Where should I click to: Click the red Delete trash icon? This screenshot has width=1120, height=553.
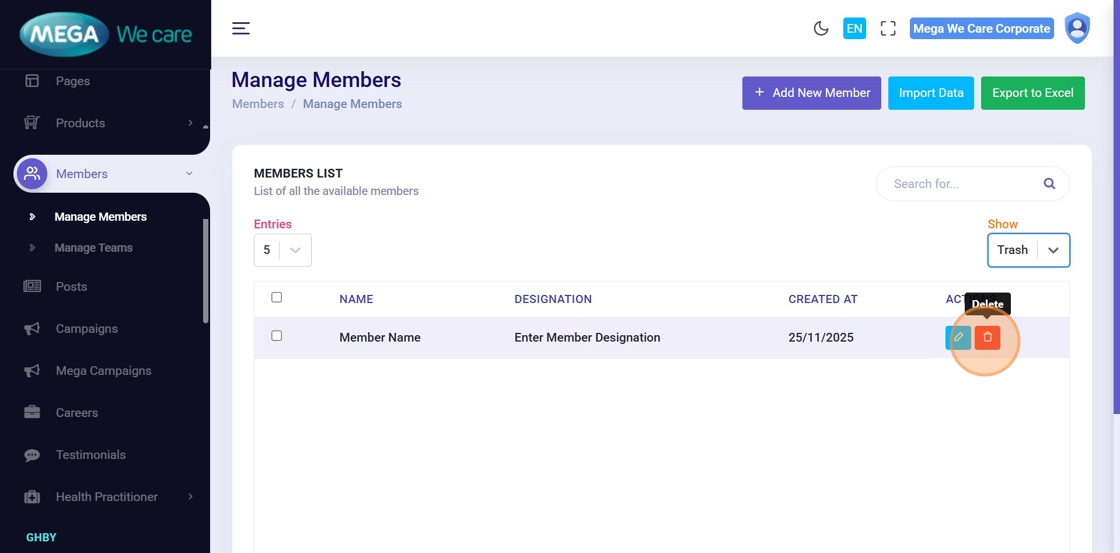pos(987,338)
